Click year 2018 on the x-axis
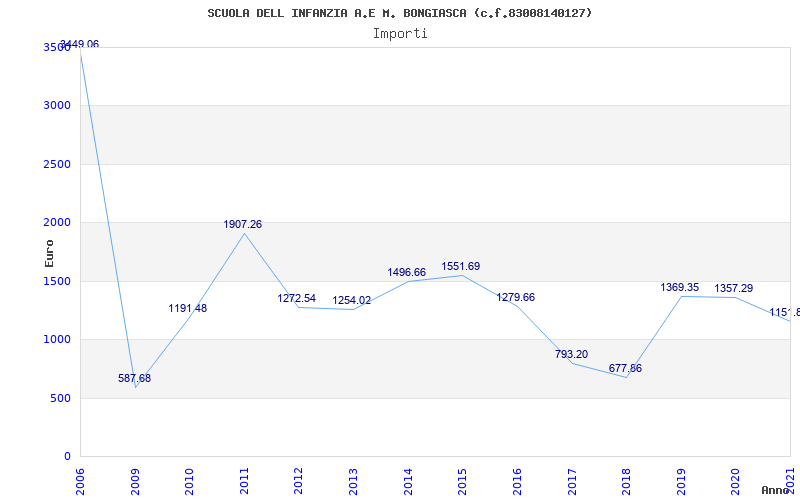800x500 pixels. tap(626, 481)
